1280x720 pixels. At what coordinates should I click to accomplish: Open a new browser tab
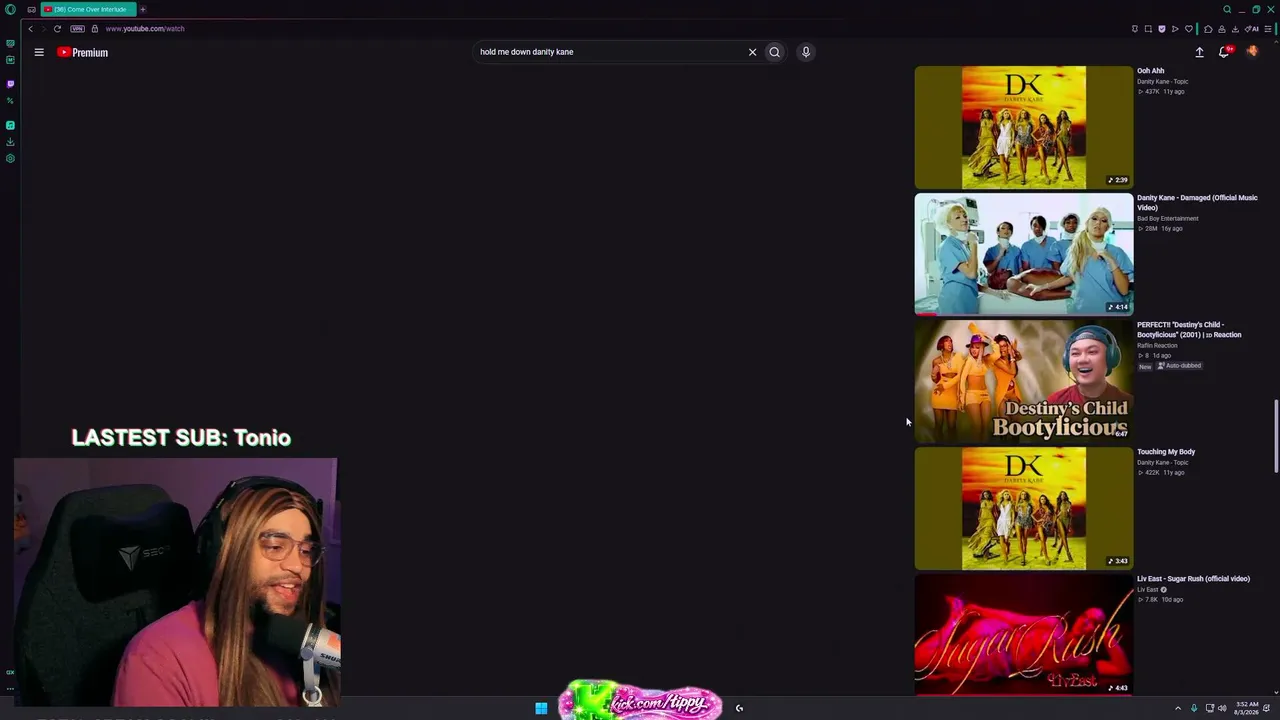coord(143,9)
